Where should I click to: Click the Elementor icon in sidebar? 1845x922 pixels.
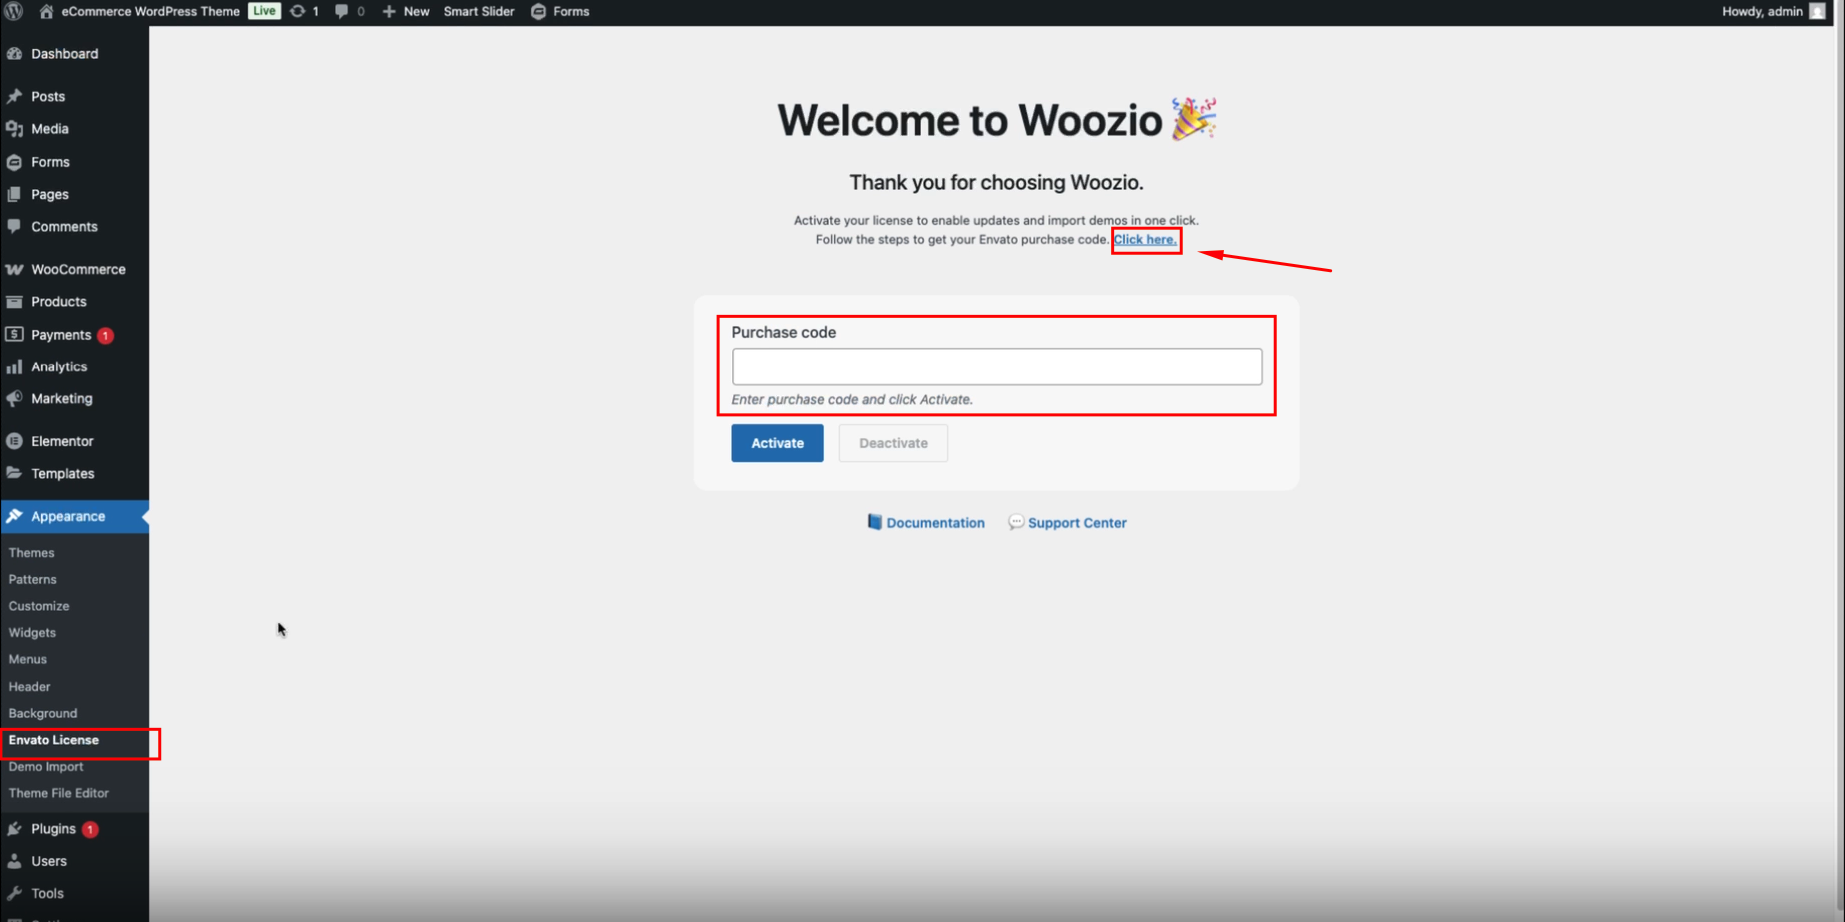tap(14, 441)
